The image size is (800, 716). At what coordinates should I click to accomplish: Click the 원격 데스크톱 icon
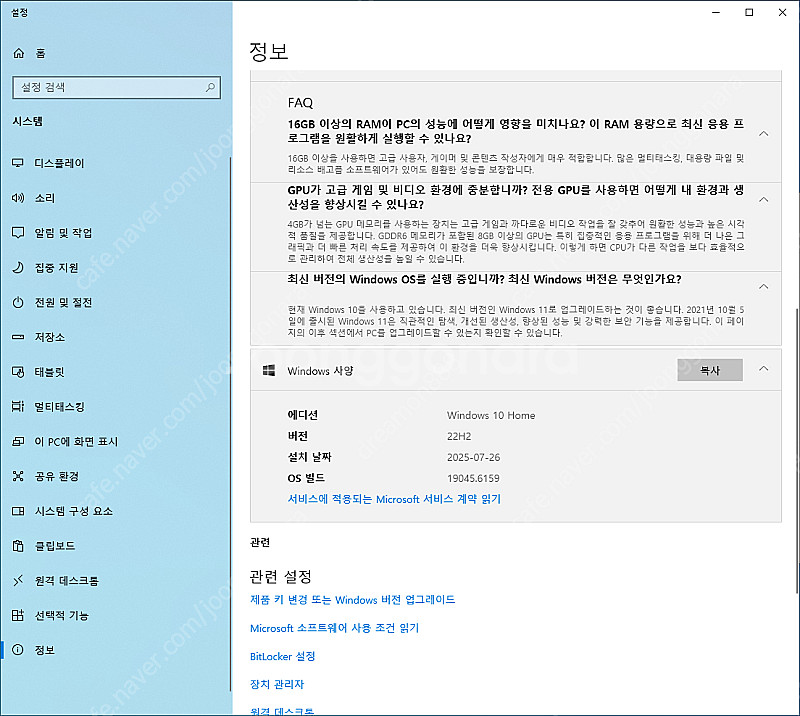18,580
